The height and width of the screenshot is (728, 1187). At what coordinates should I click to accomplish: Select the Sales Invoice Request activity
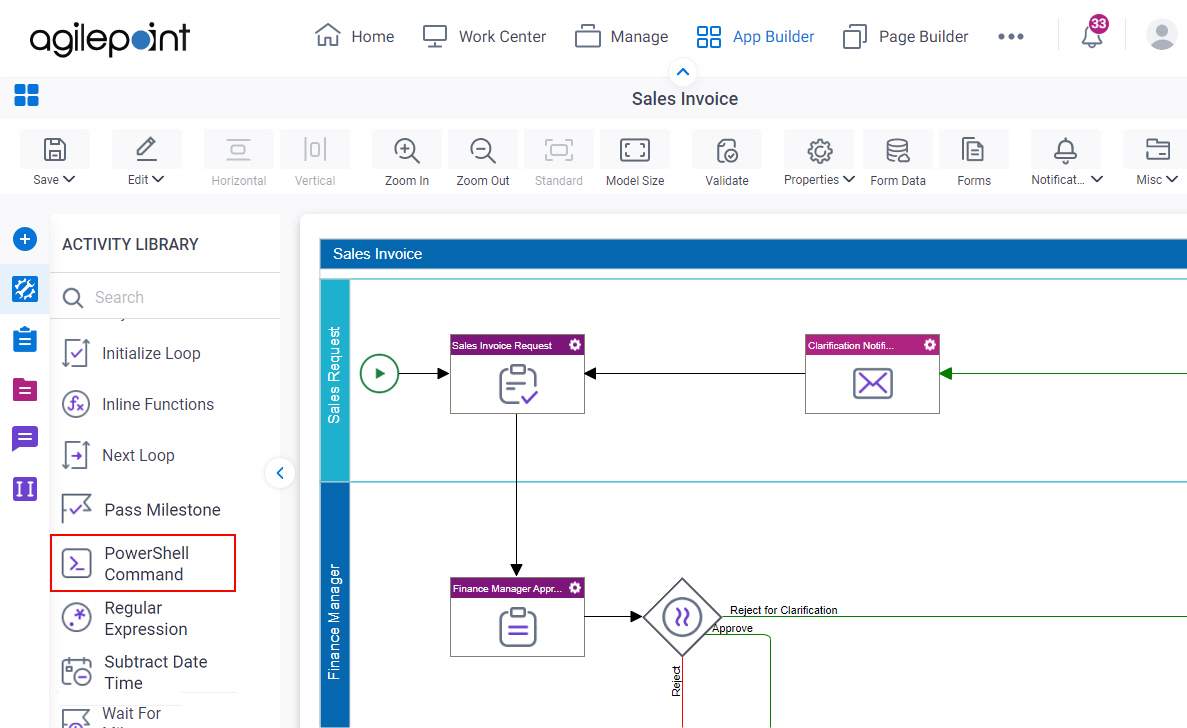[517, 374]
